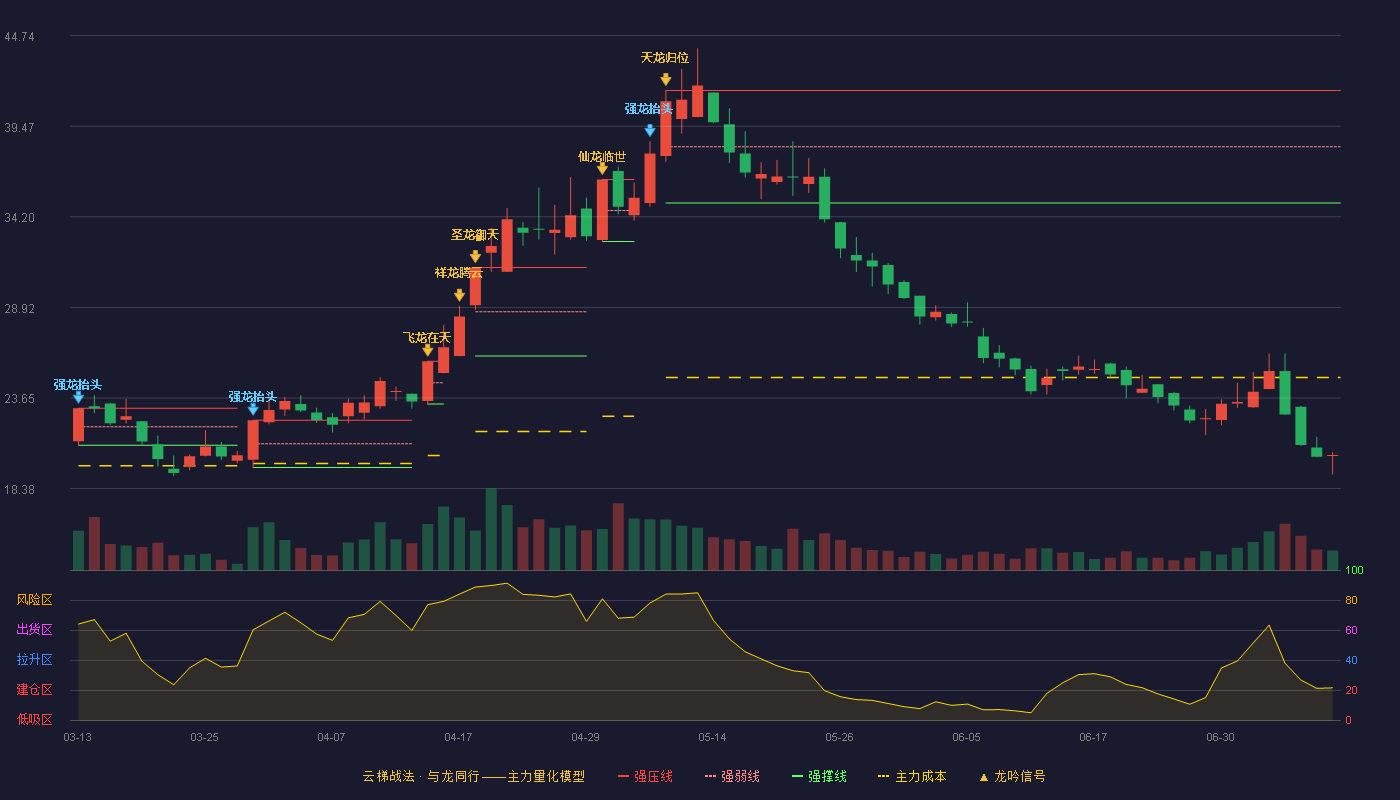
Task: Toggle the 强弱线 legend entry
Action: pyautogui.click(x=732, y=776)
